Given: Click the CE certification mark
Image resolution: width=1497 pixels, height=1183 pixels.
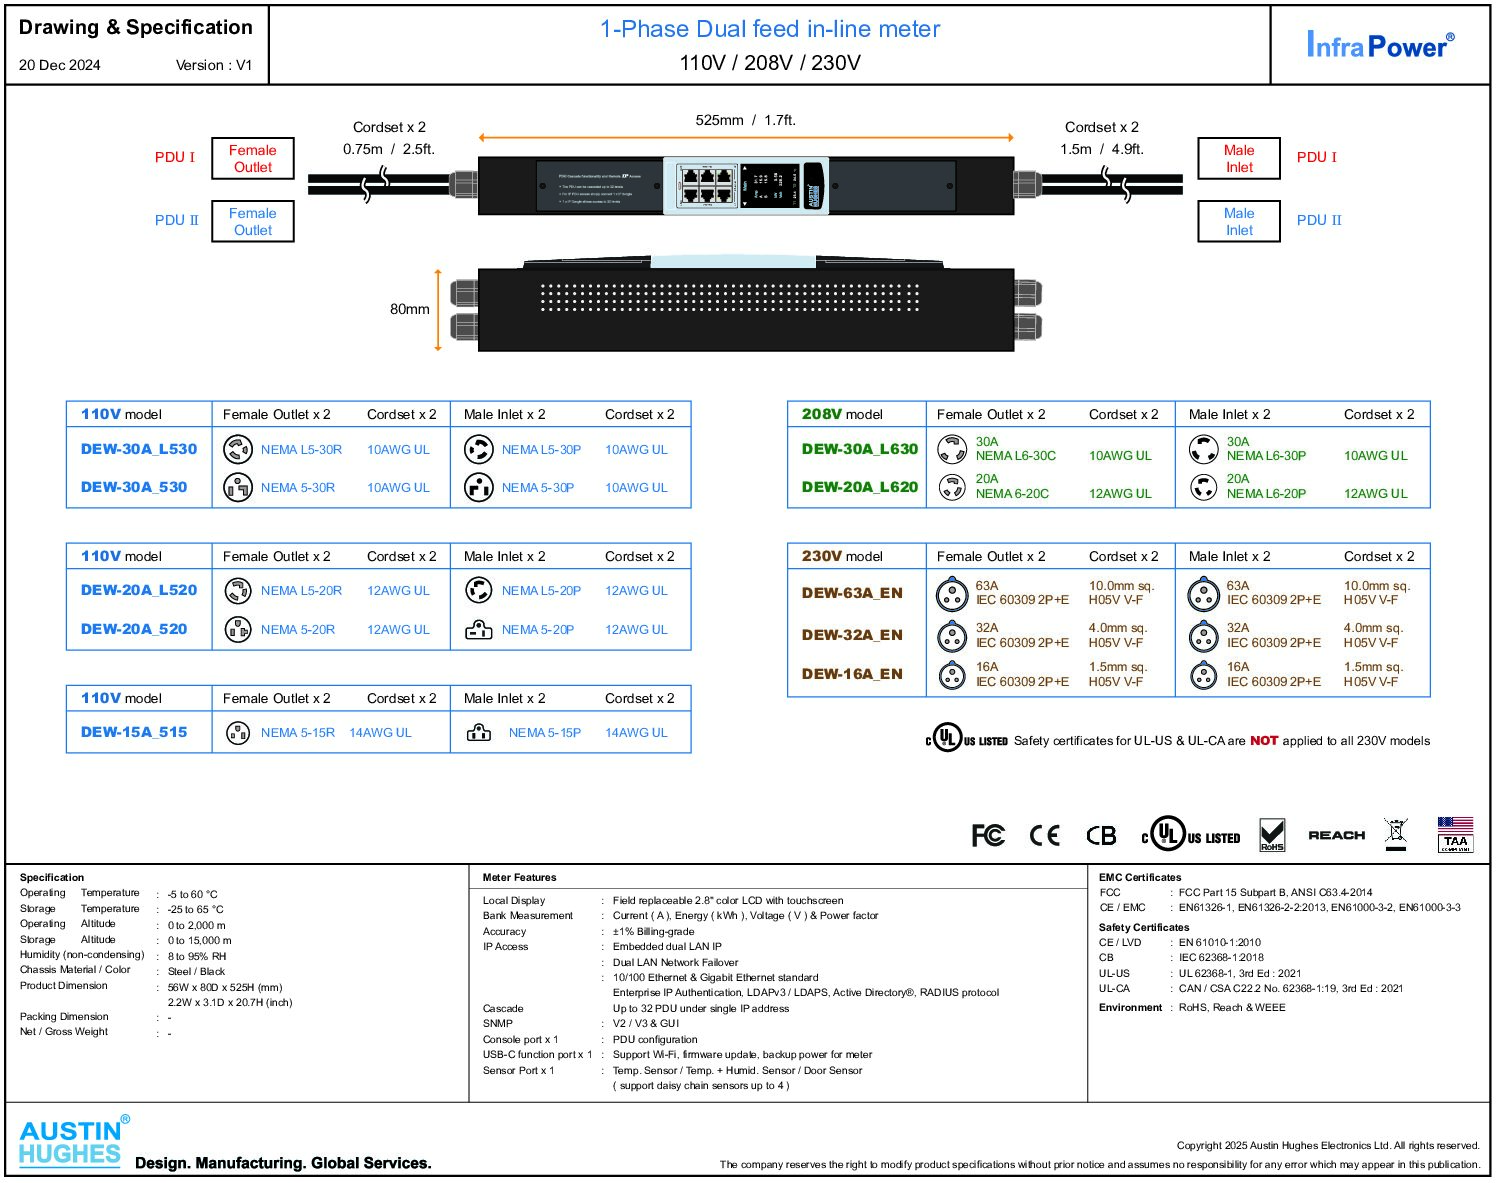Looking at the screenshot, I should 1045,835.
